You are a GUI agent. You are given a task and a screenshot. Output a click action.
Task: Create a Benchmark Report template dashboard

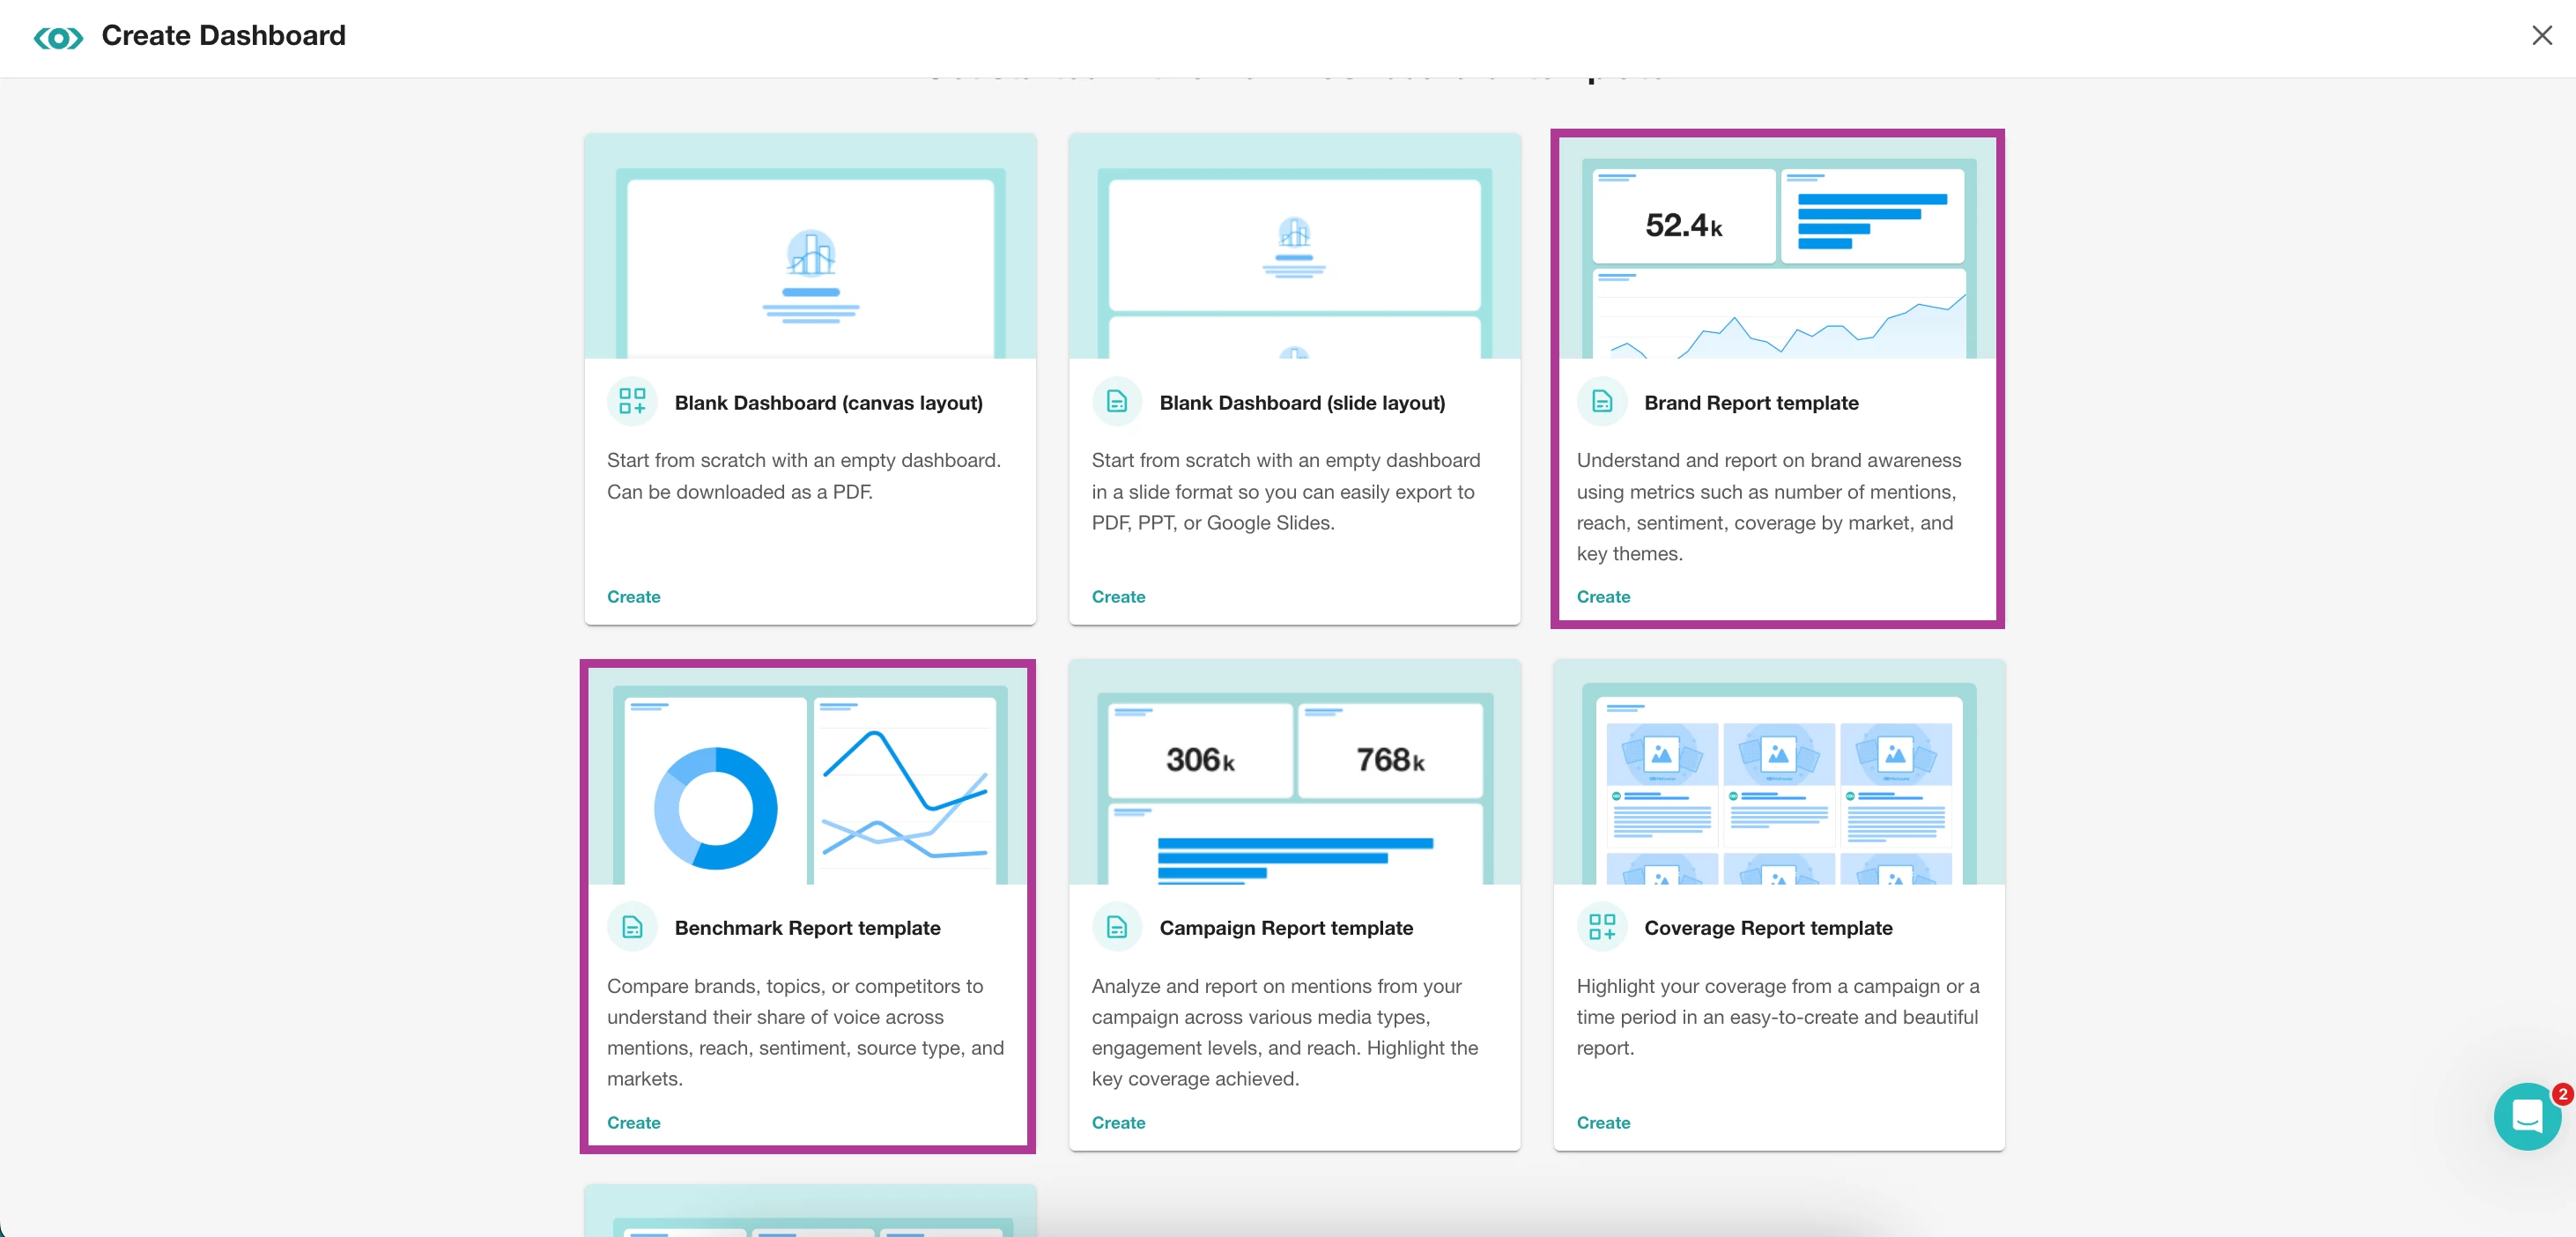click(633, 1122)
